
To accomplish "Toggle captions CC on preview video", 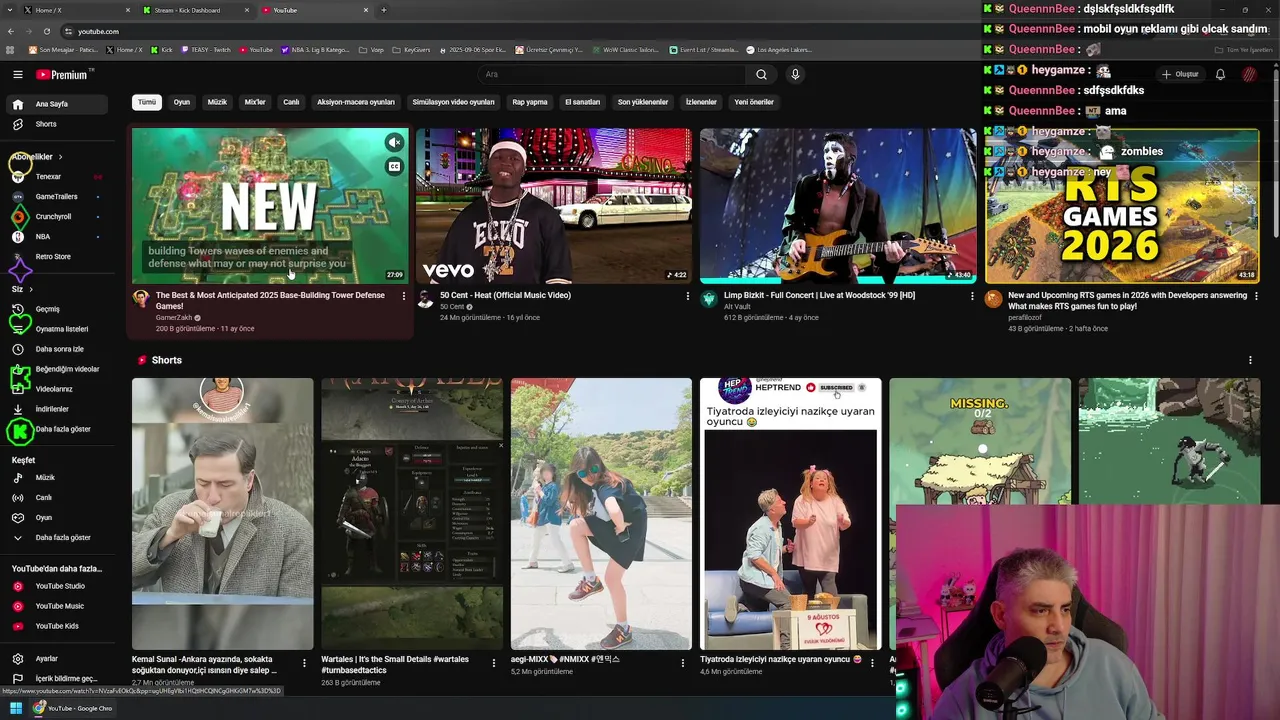I will tap(395, 167).
